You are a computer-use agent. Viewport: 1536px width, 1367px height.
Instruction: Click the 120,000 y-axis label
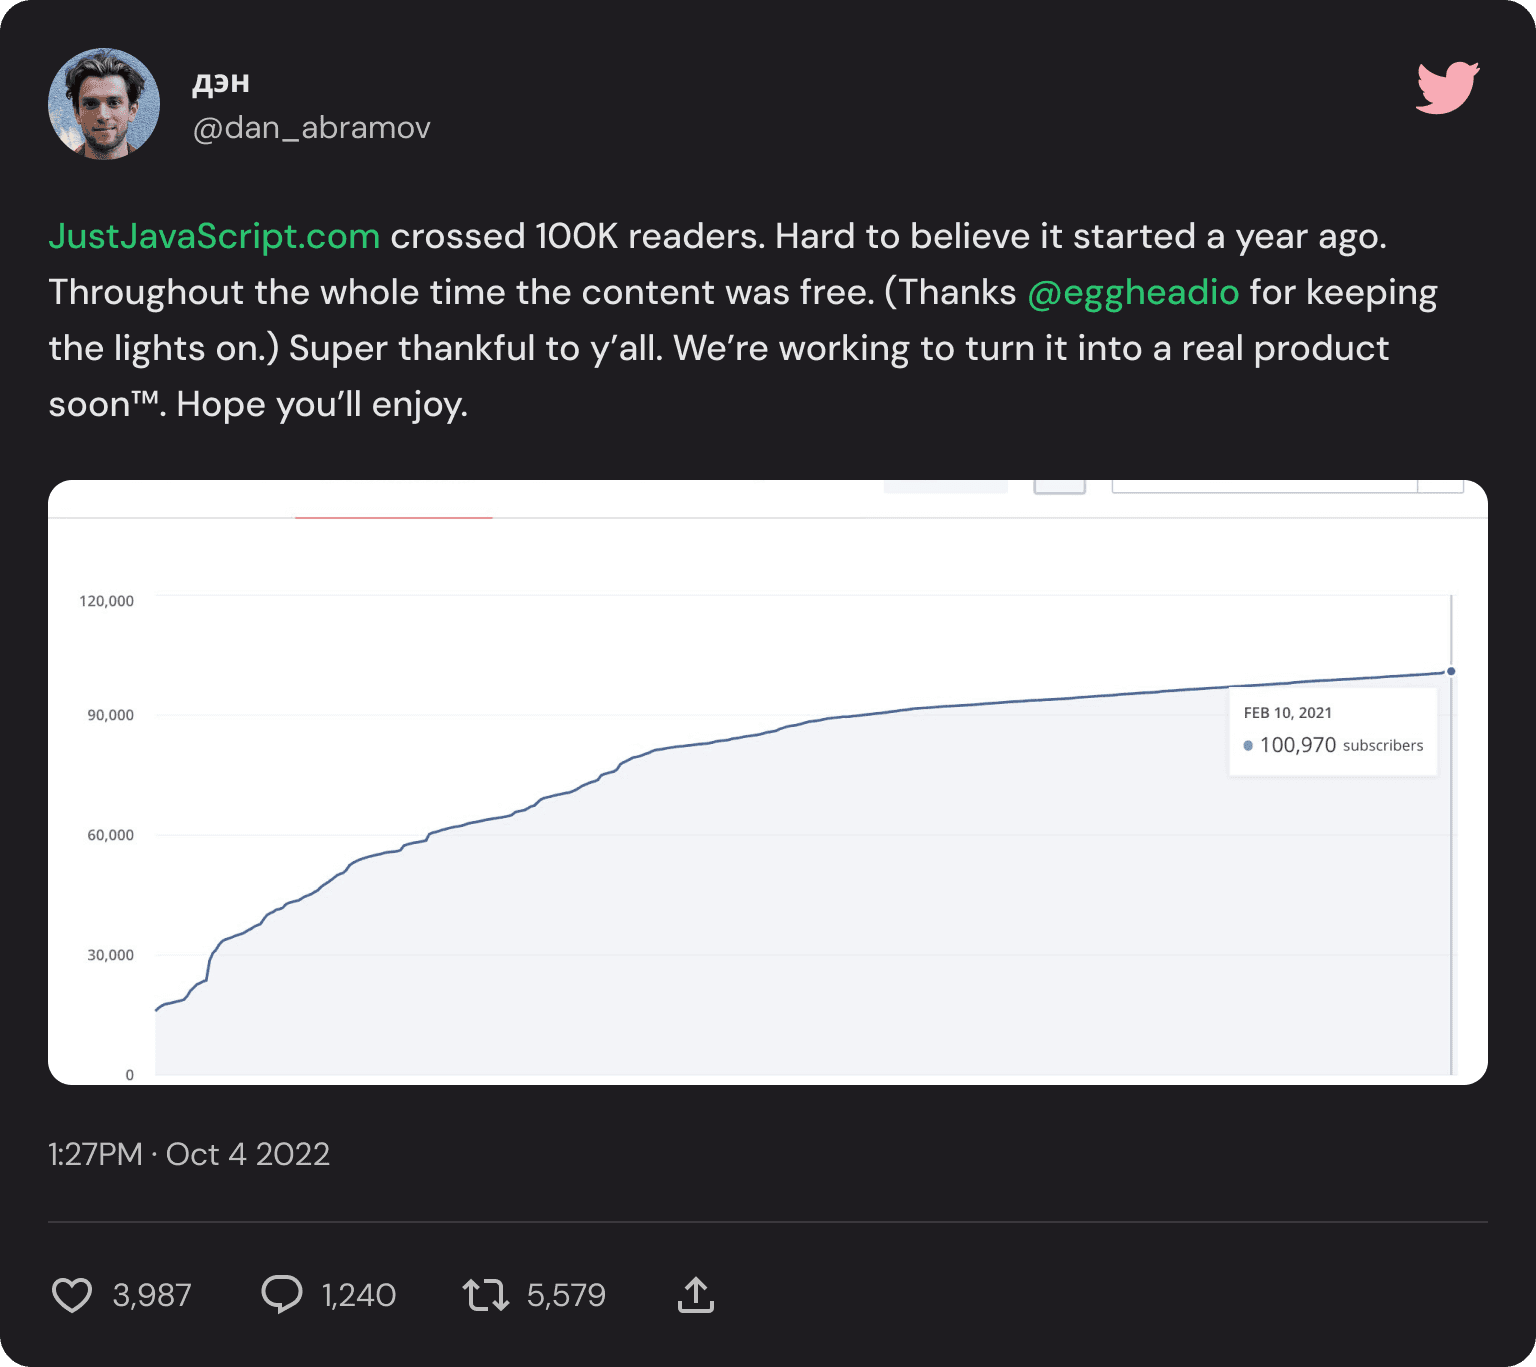[x=106, y=601]
